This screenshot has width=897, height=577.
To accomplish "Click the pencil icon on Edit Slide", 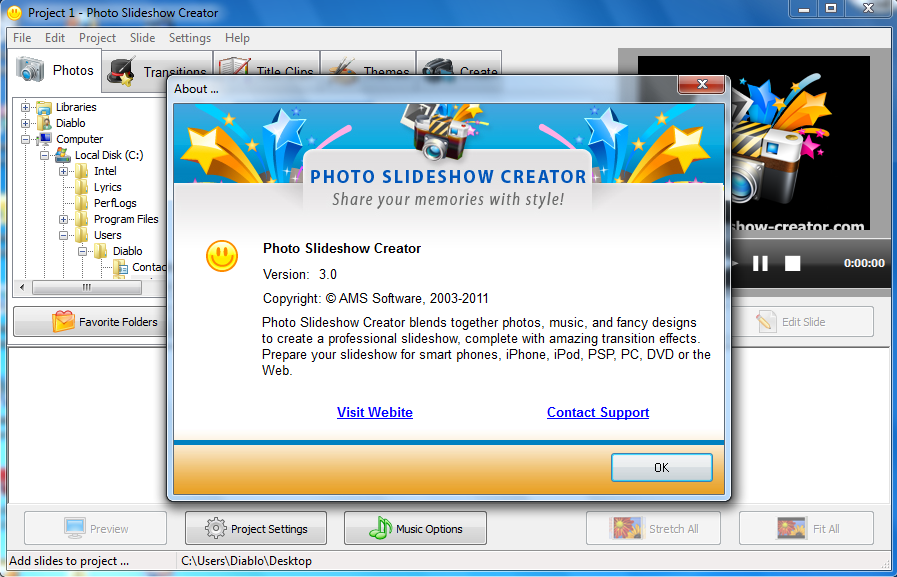I will tap(766, 321).
